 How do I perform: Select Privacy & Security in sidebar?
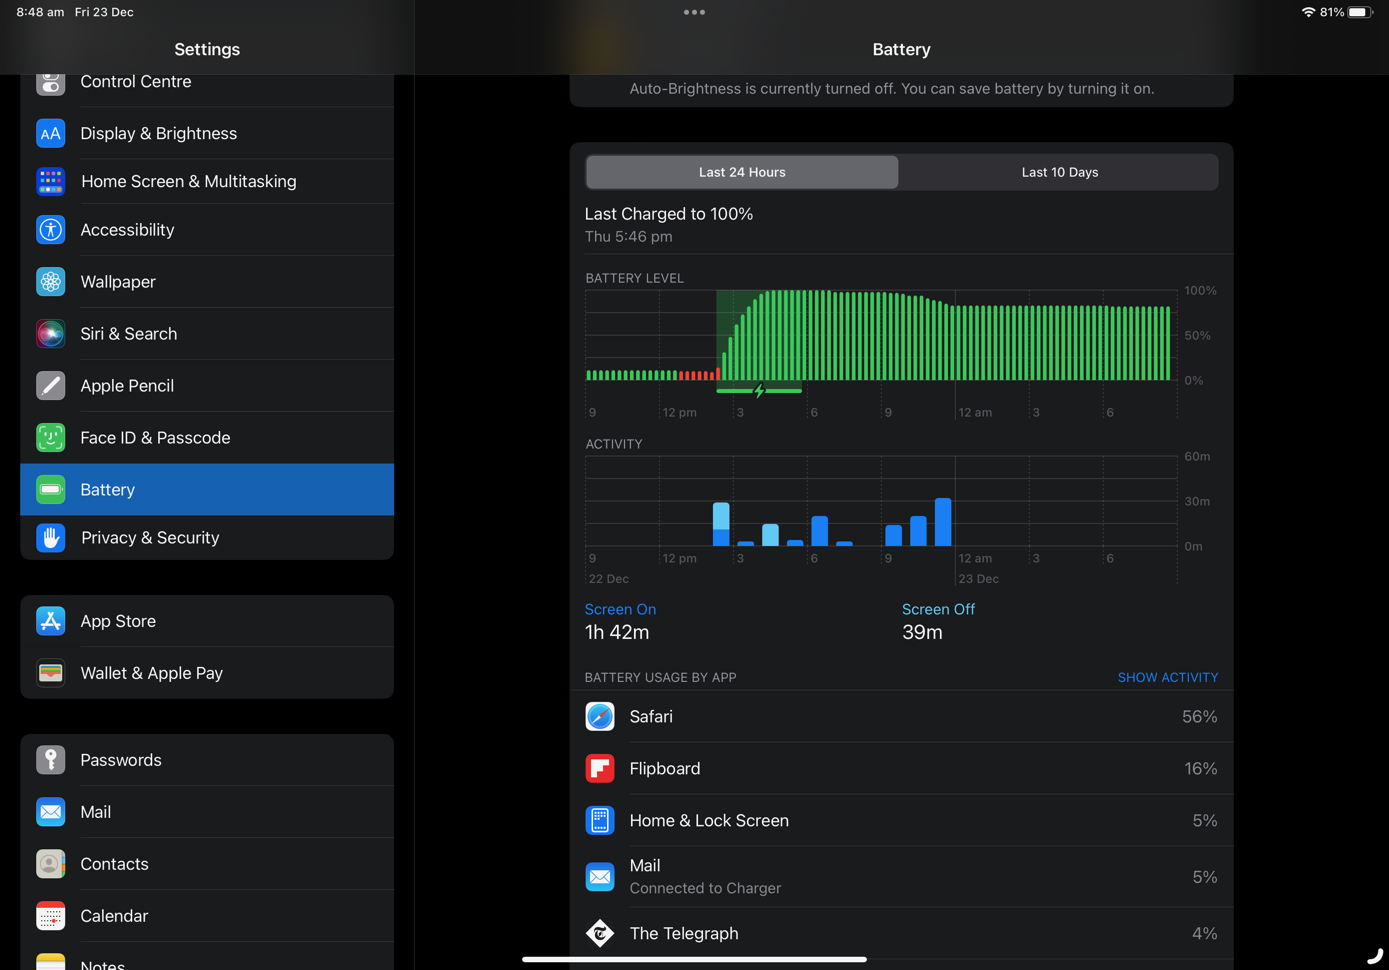point(207,538)
